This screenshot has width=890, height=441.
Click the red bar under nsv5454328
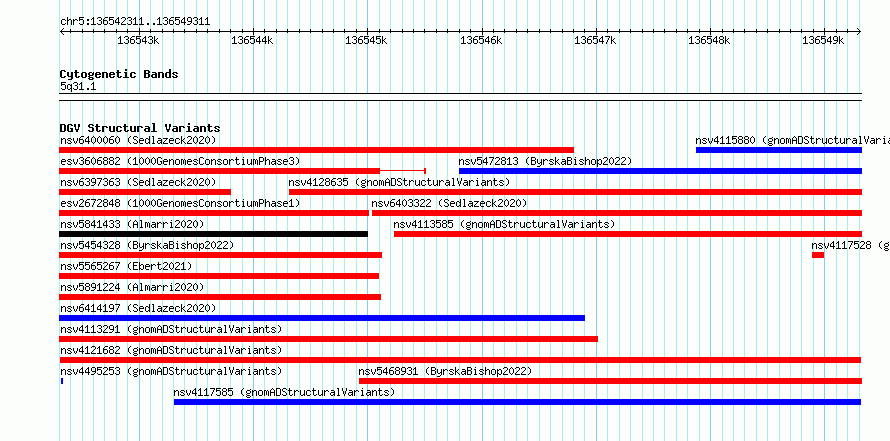[x=221, y=255]
